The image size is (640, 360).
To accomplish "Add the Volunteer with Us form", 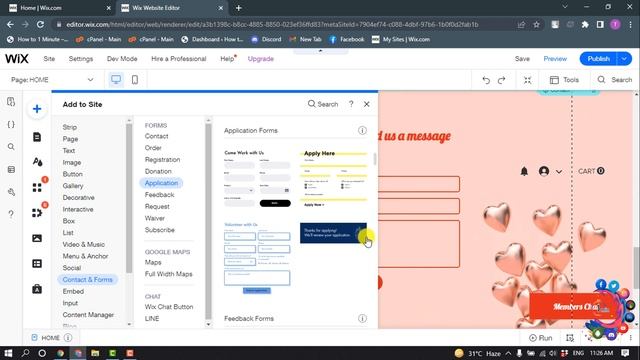I will tap(257, 258).
